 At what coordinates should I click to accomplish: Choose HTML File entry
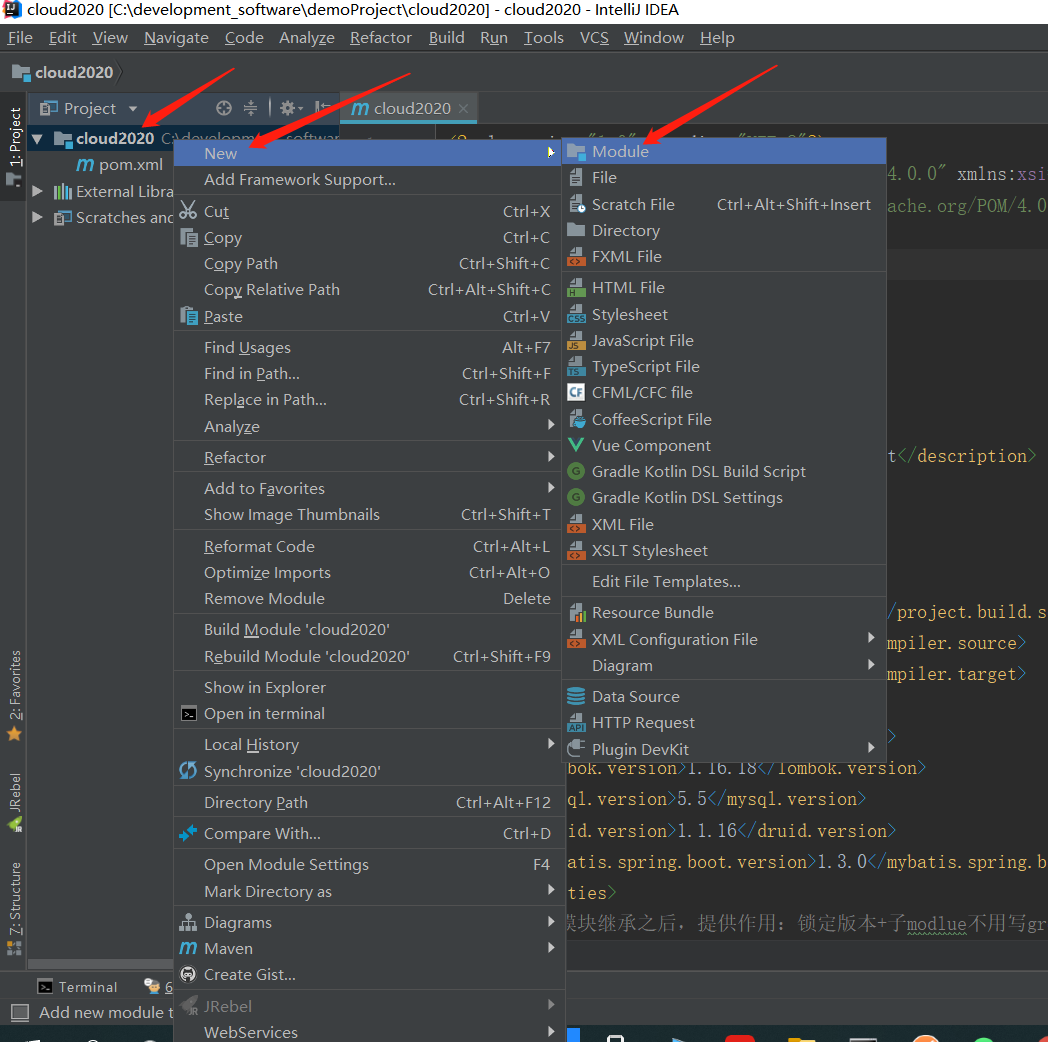click(724, 287)
